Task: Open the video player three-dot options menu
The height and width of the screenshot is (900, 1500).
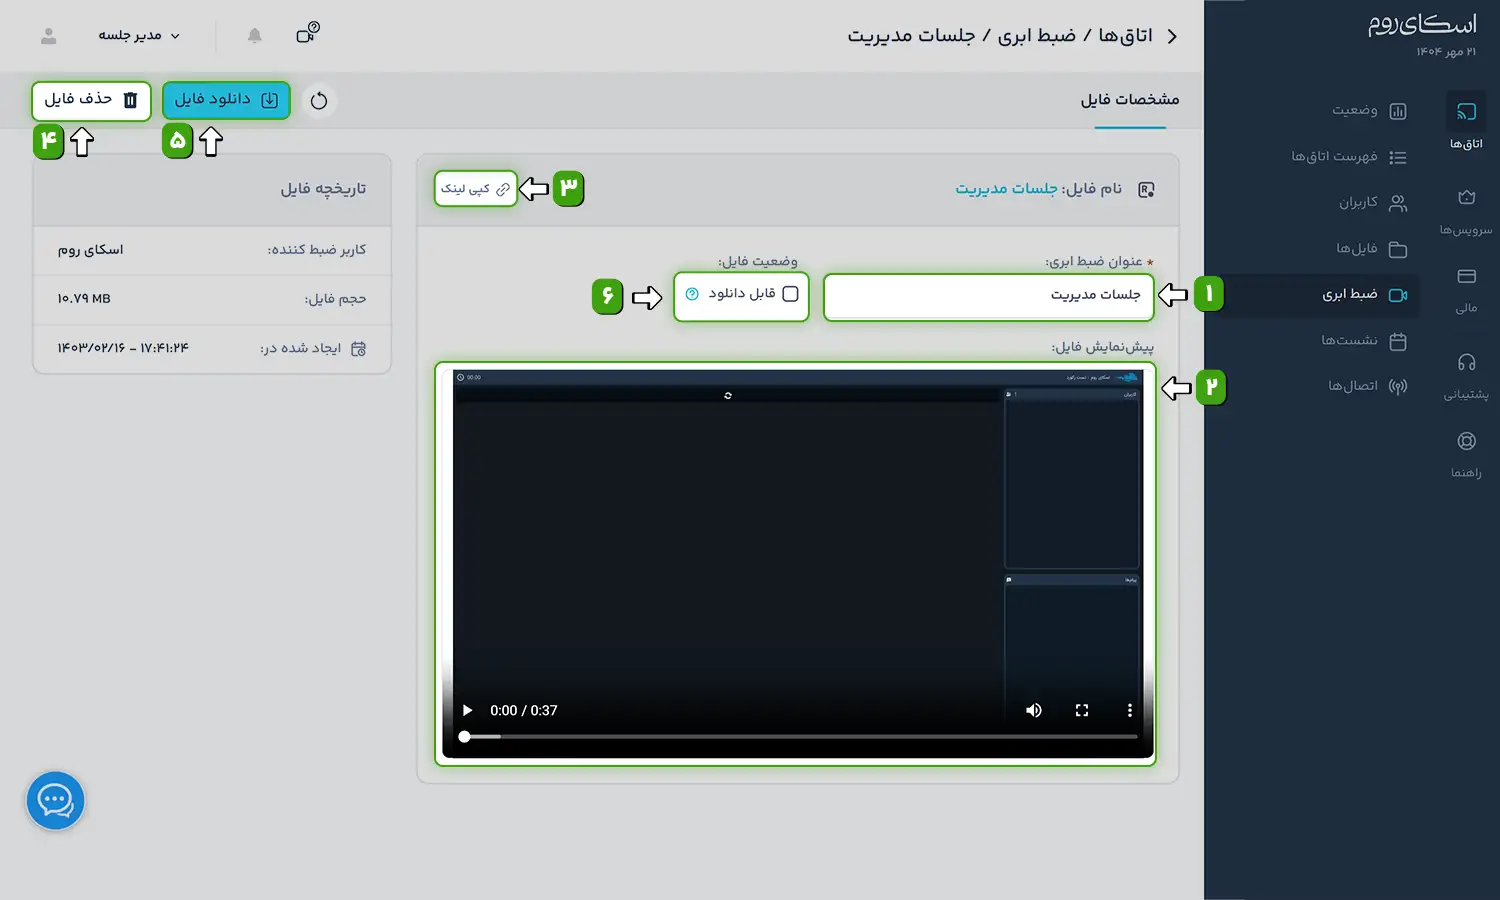Action: tap(1130, 710)
